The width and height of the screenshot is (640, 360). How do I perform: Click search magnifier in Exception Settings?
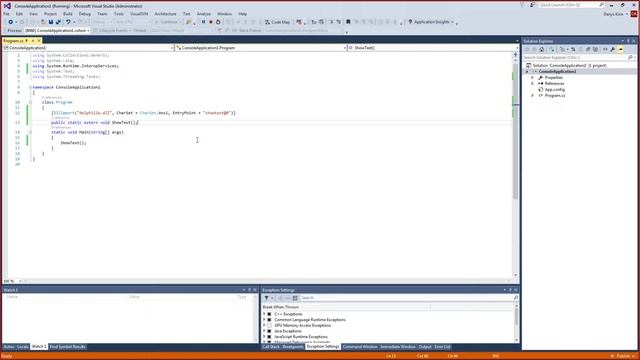click(x=516, y=298)
